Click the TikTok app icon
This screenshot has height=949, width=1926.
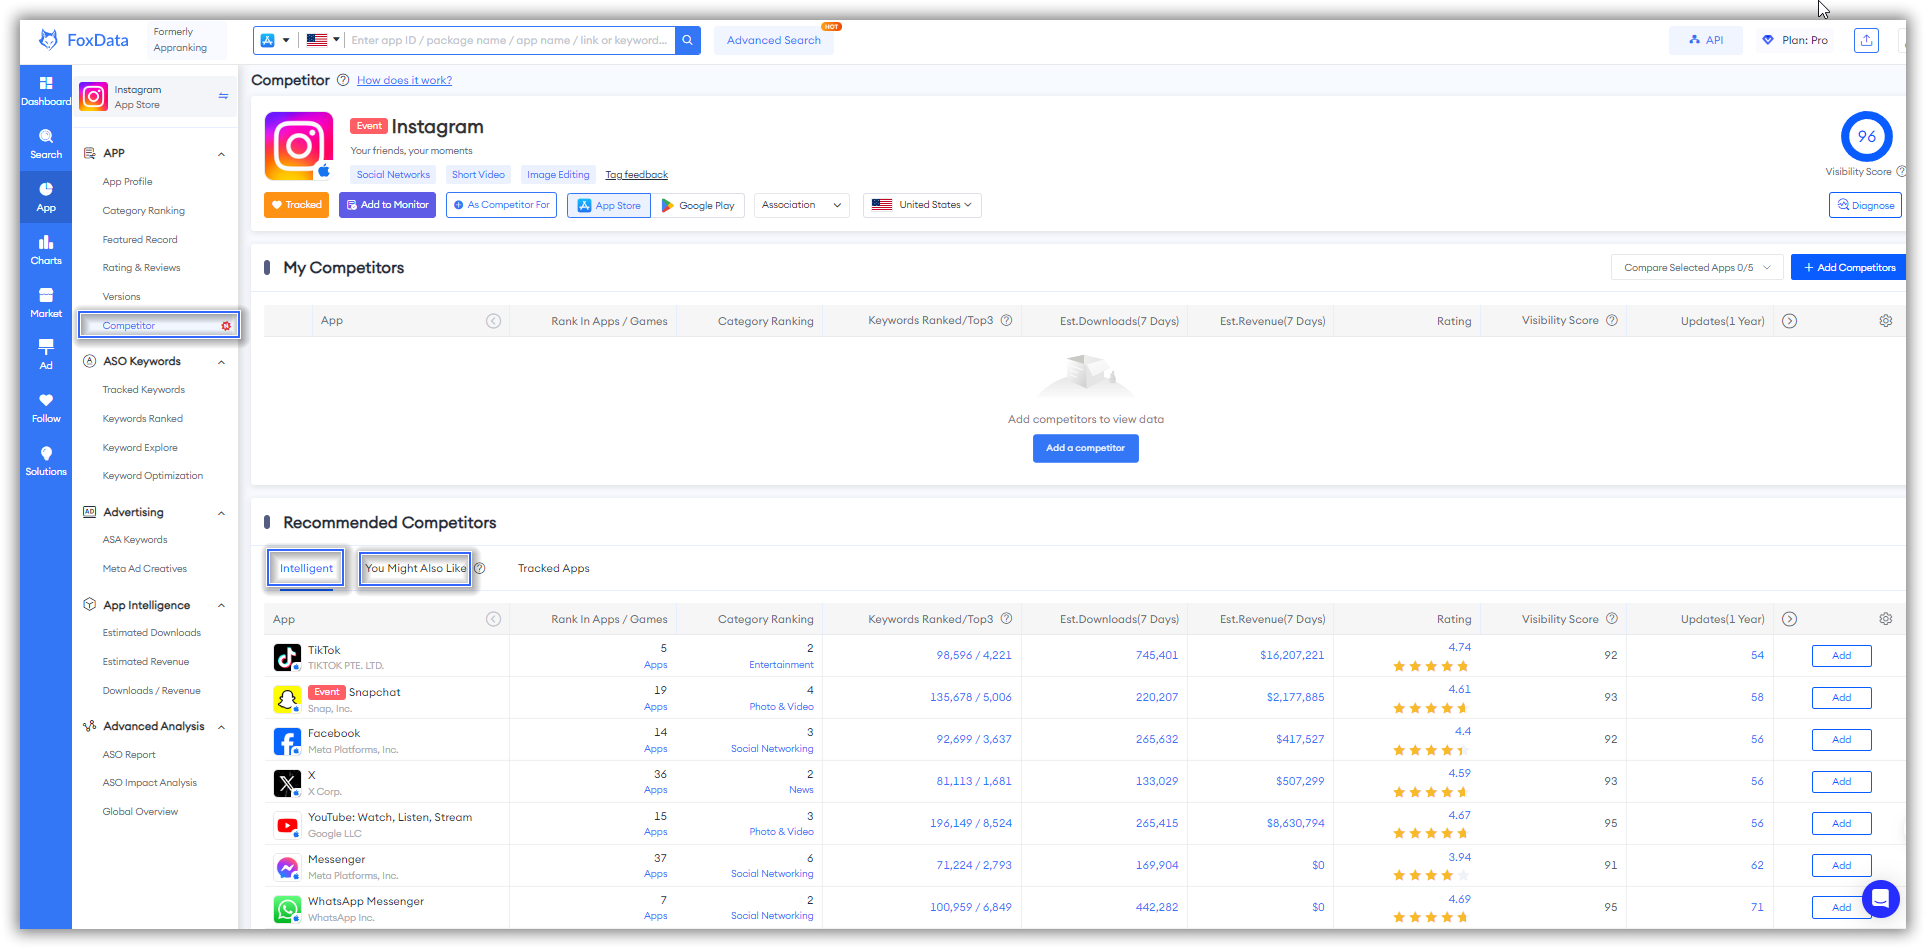tap(287, 657)
